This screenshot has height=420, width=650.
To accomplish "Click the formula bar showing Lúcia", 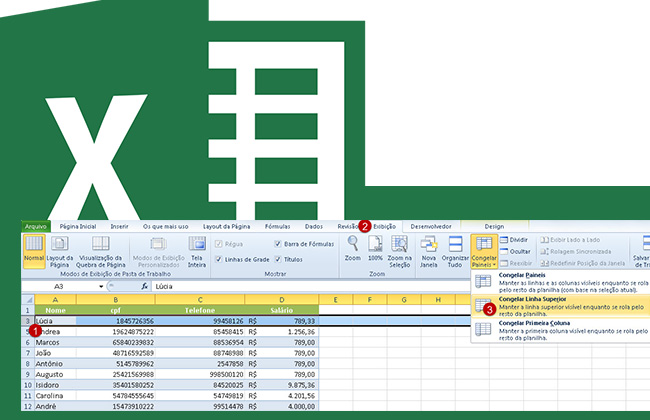I will tap(311, 286).
